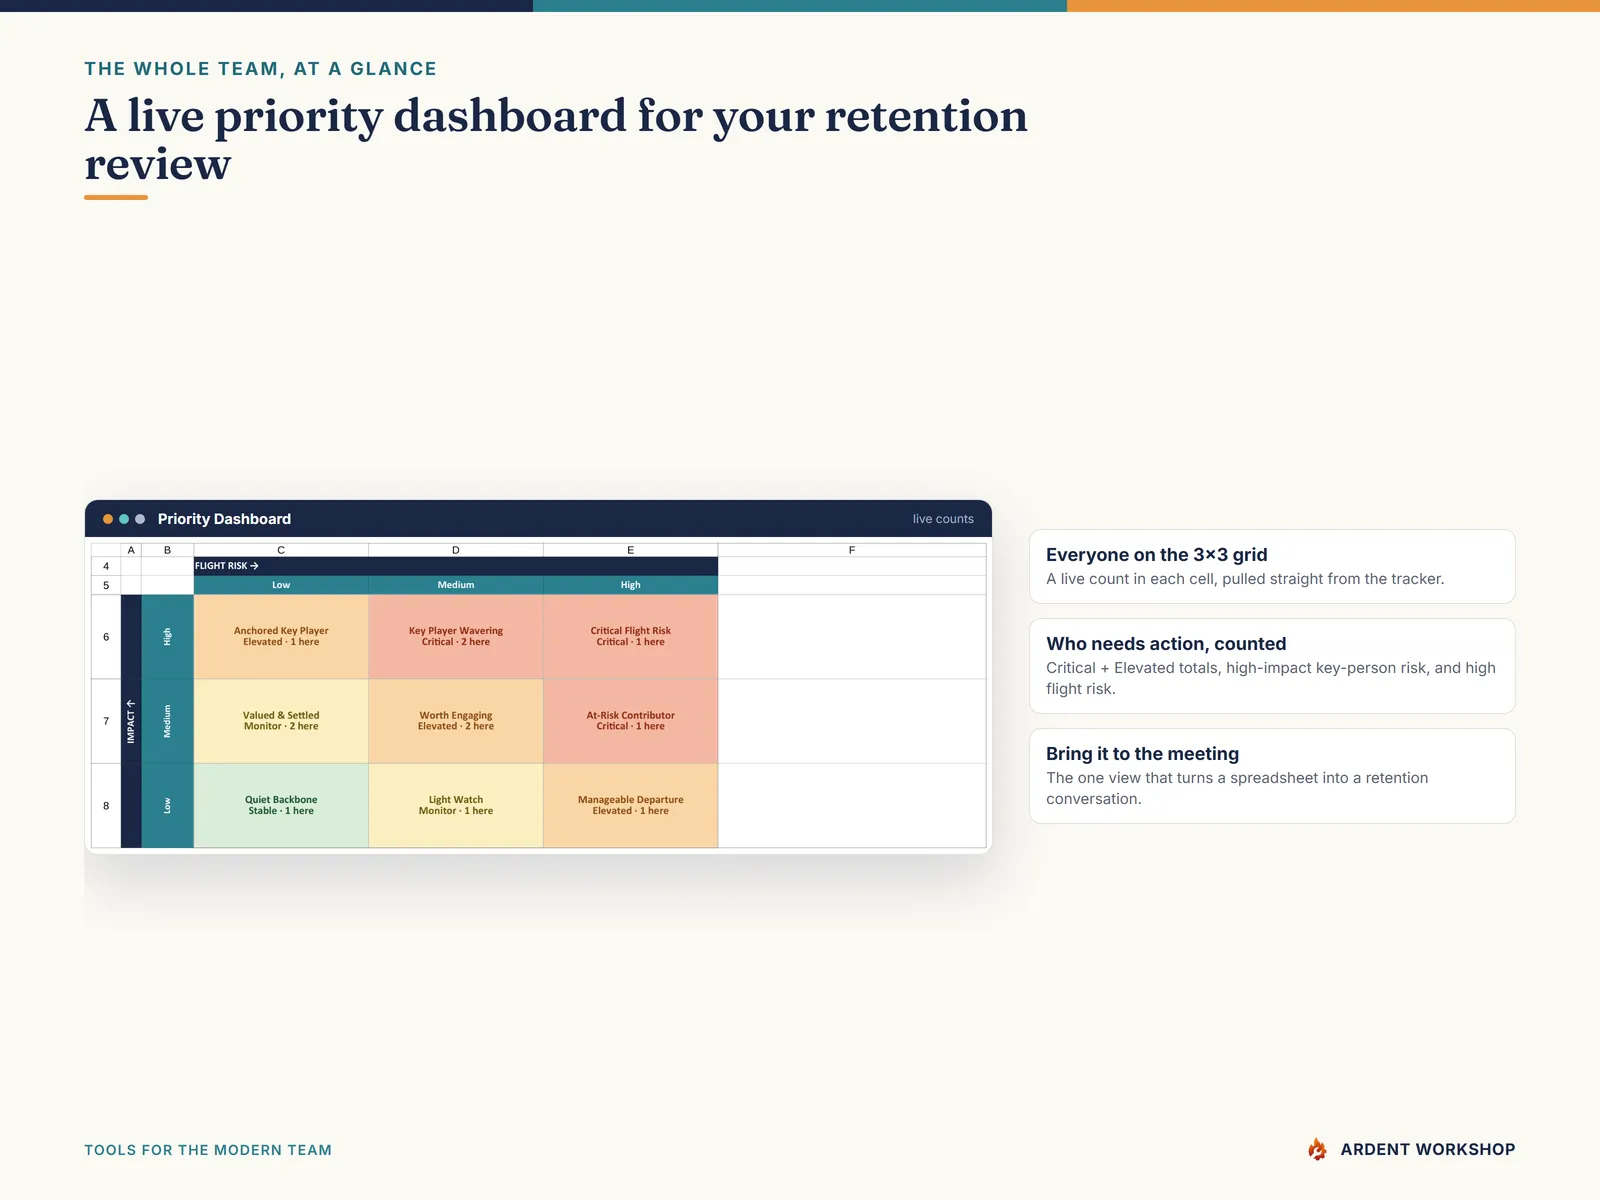The image size is (1600, 1200).
Task: Click the orange window dot in Priority Dashboard
Action: click(108, 519)
